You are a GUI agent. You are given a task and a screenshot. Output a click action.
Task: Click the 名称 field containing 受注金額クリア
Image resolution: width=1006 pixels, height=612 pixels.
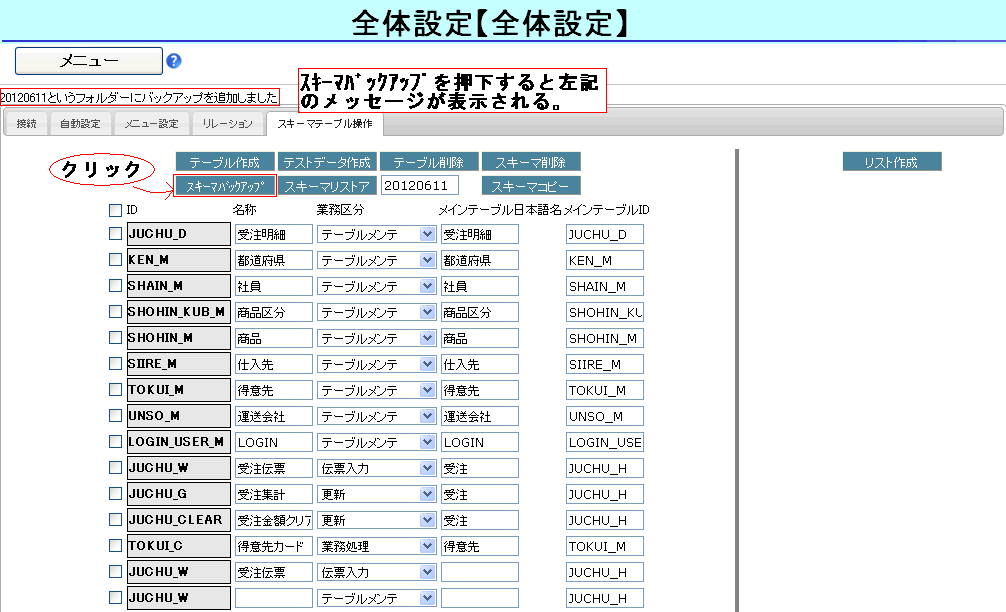pyautogui.click(x=274, y=520)
